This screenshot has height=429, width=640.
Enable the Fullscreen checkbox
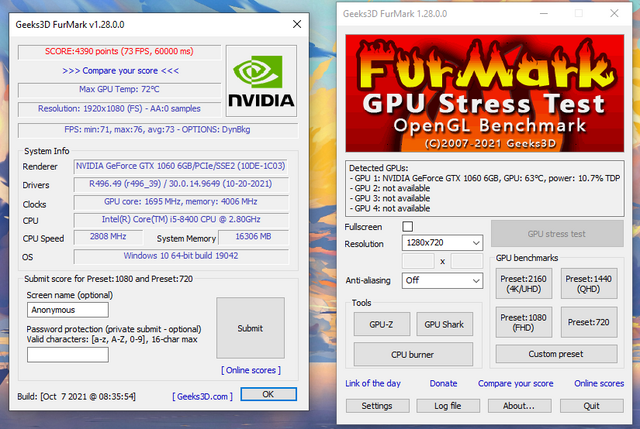407,227
